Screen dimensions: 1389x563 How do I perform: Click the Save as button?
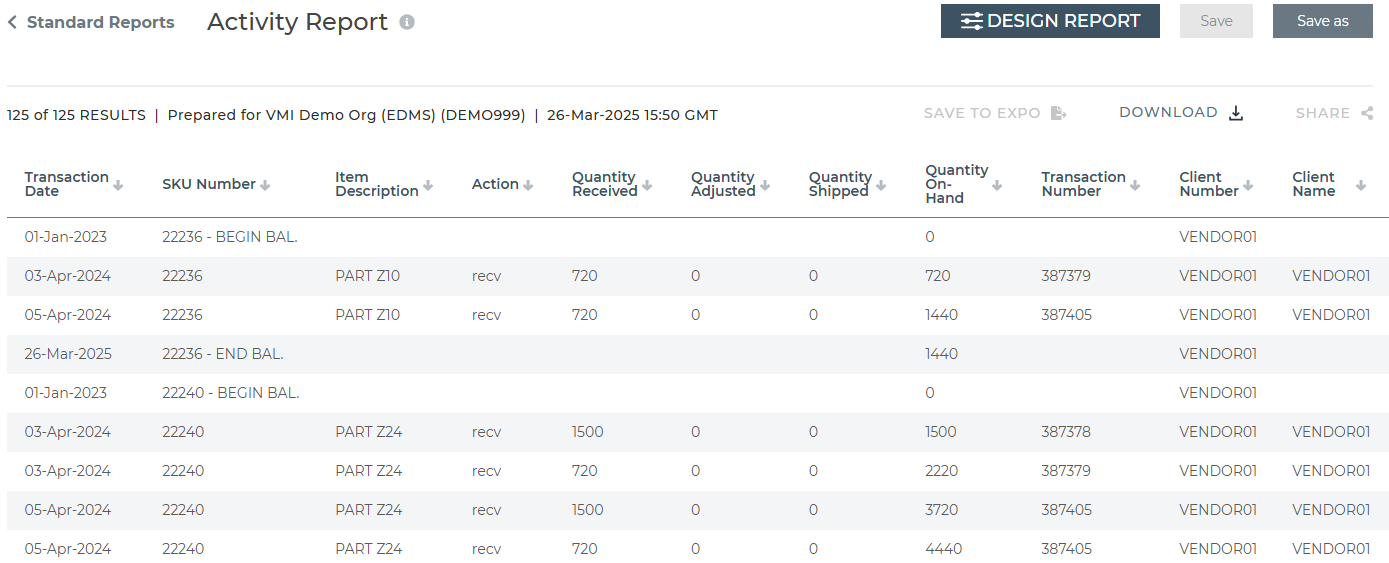pyautogui.click(x=1322, y=21)
